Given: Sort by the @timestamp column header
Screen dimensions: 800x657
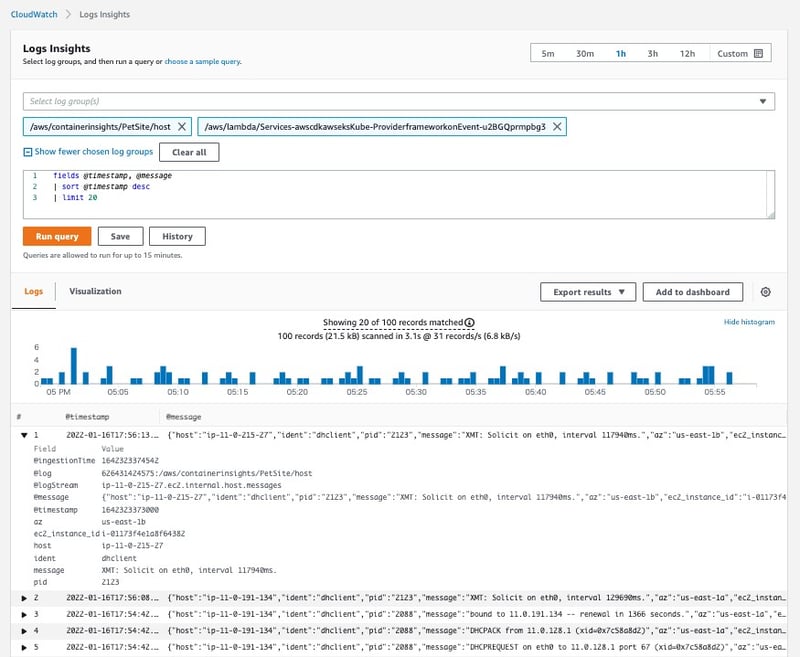Looking at the screenshot, I should pos(87,417).
